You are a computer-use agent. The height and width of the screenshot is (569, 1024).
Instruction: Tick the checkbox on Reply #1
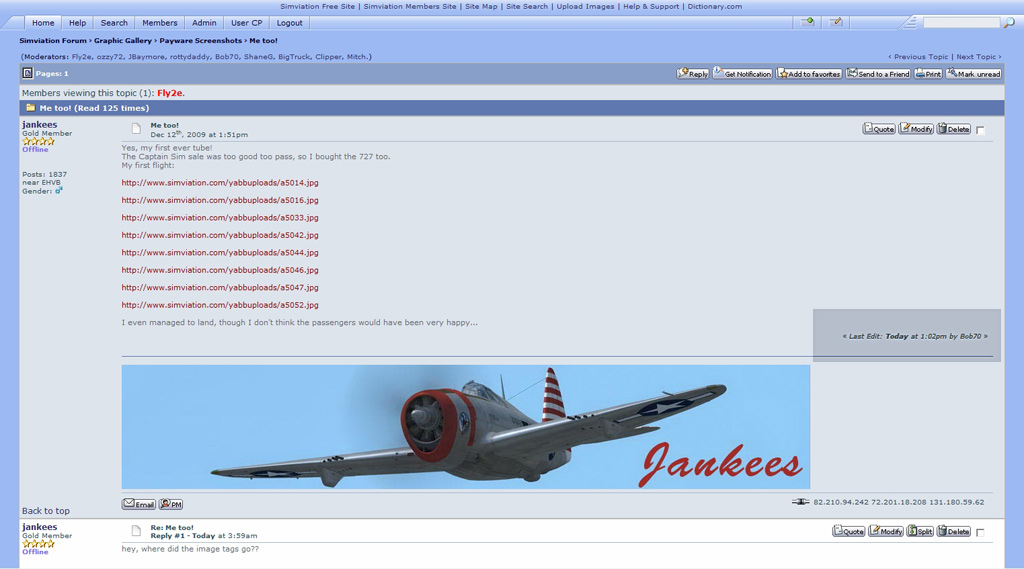pyautogui.click(x=980, y=532)
